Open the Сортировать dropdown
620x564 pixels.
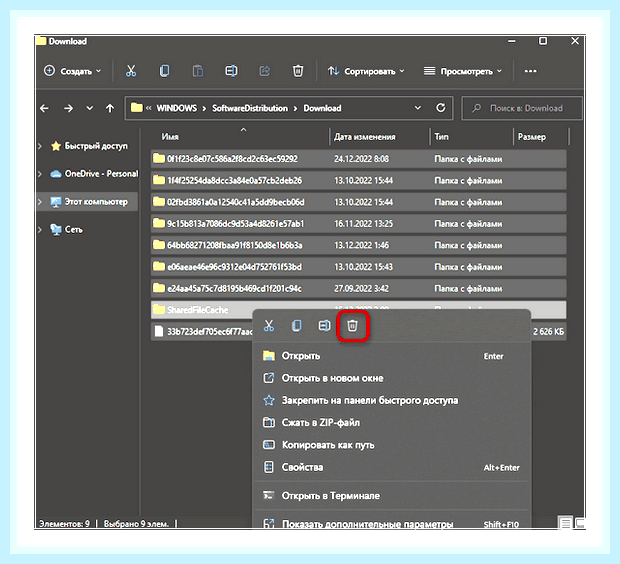366,71
